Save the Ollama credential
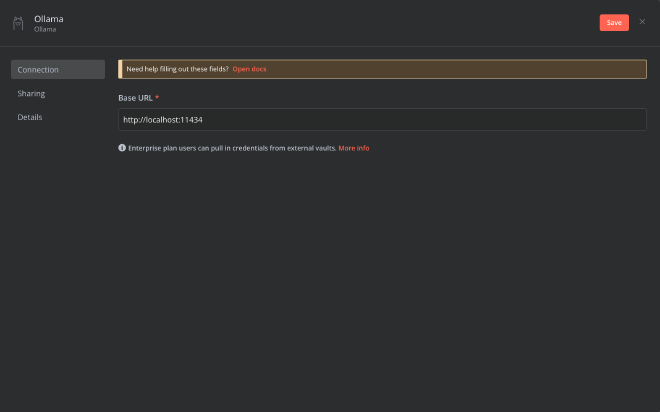The image size is (660, 412). point(614,23)
